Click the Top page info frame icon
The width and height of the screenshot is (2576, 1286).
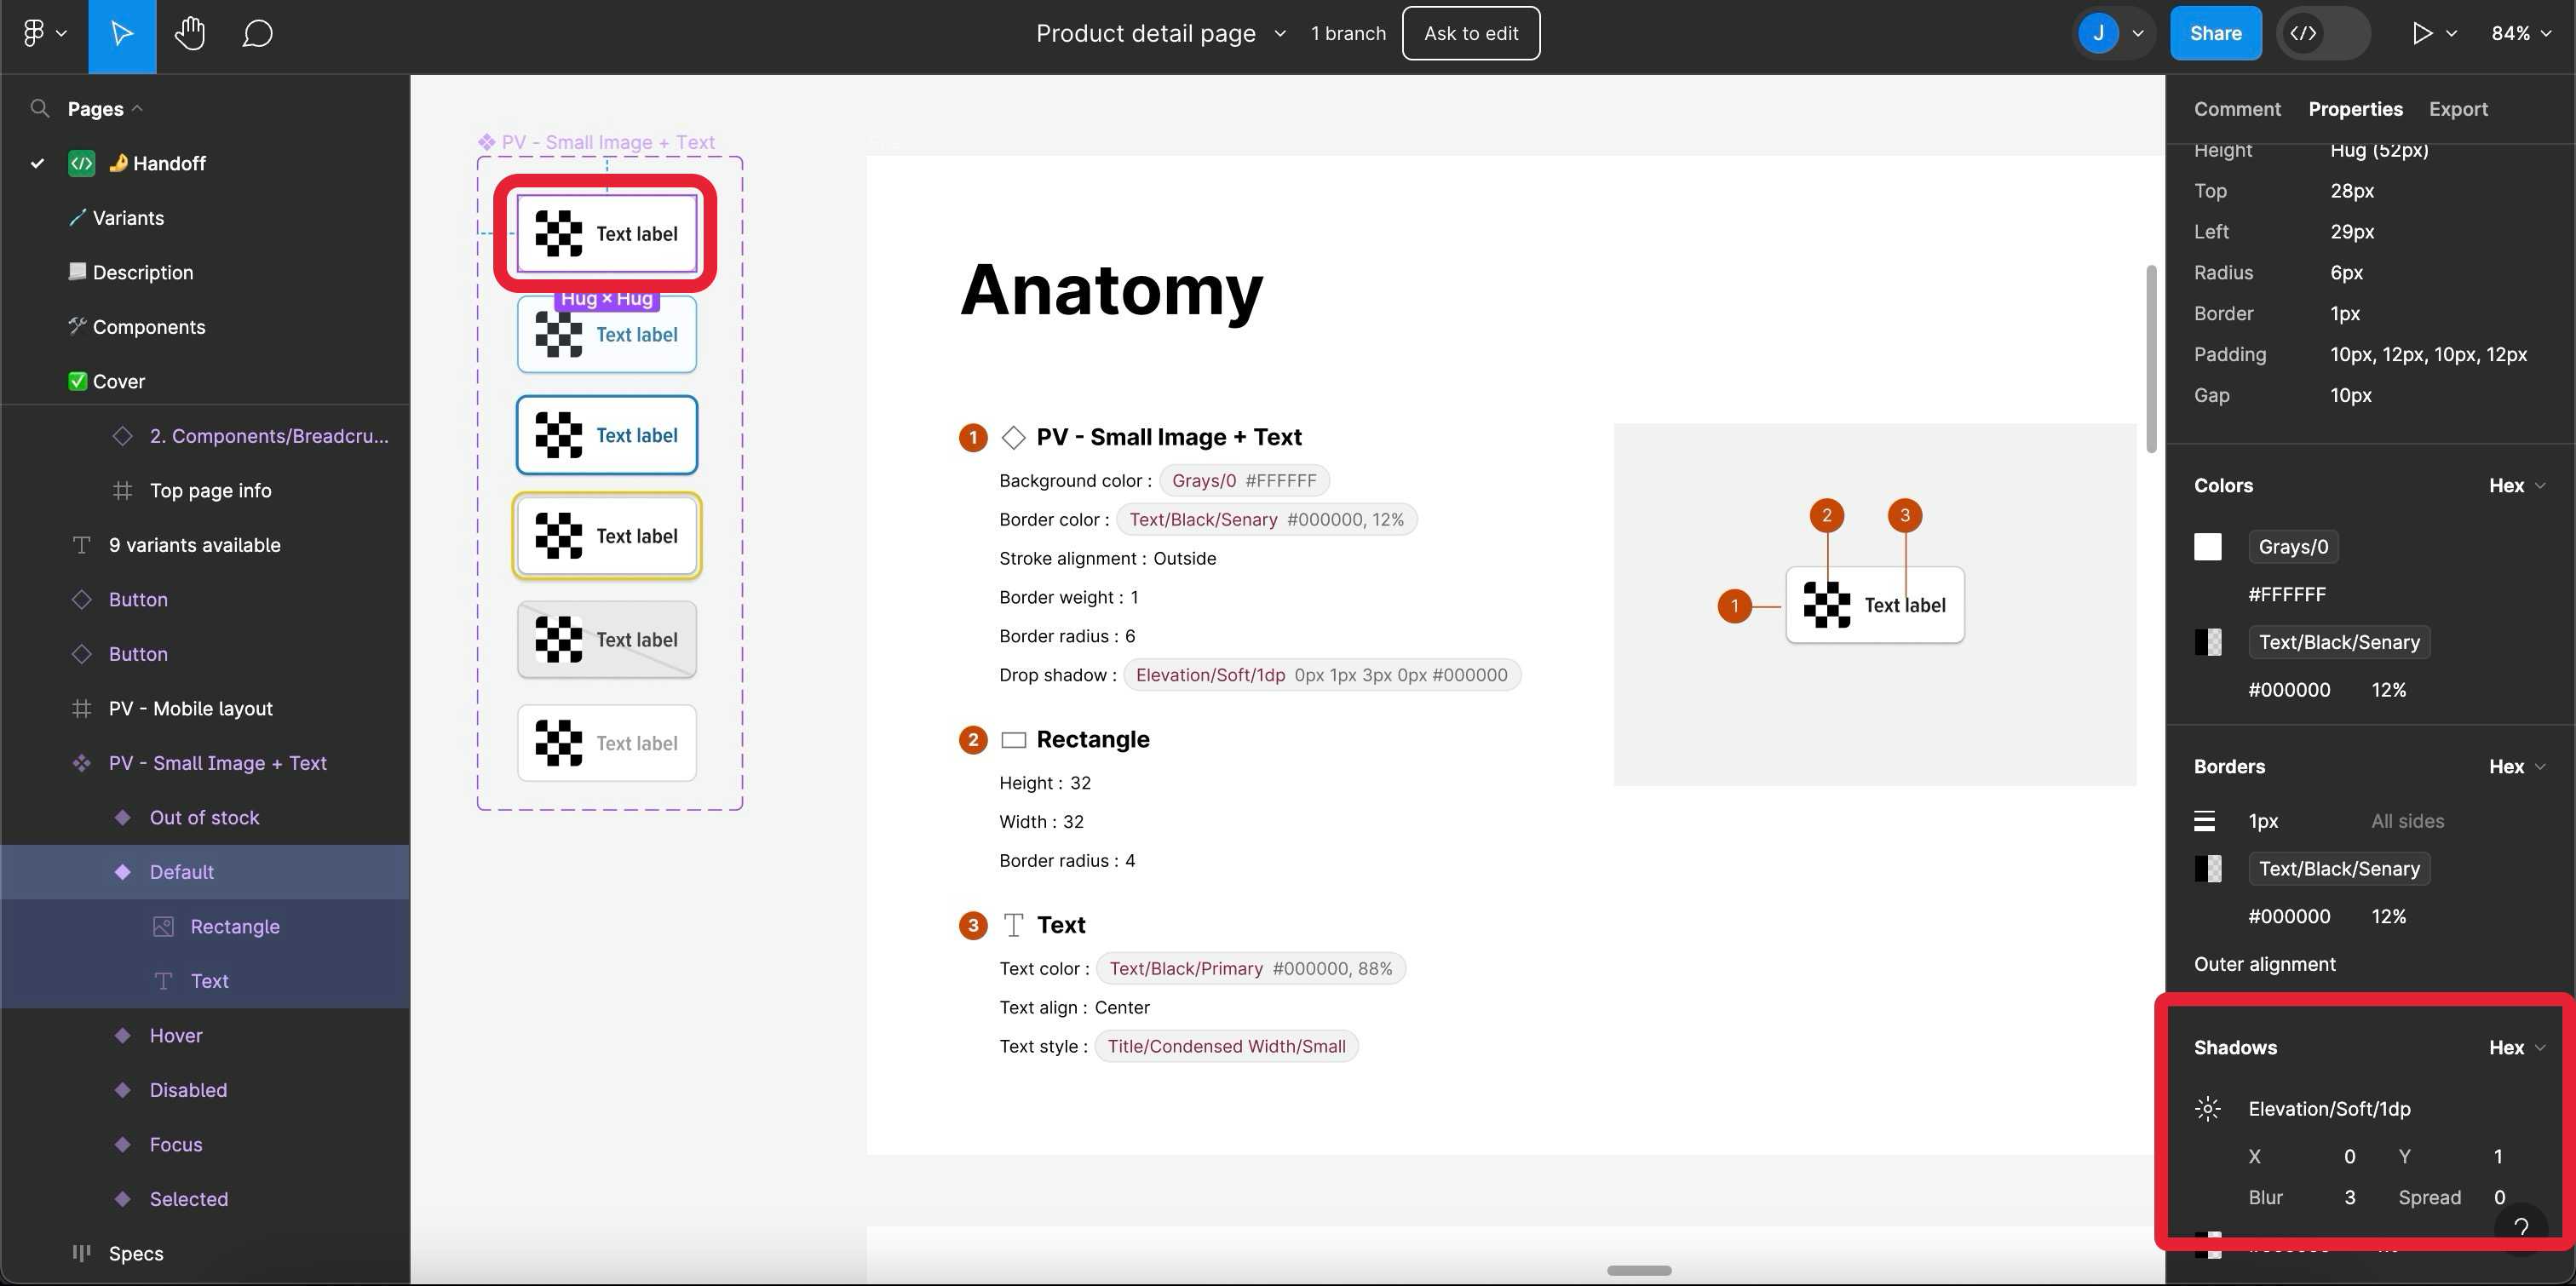(122, 490)
